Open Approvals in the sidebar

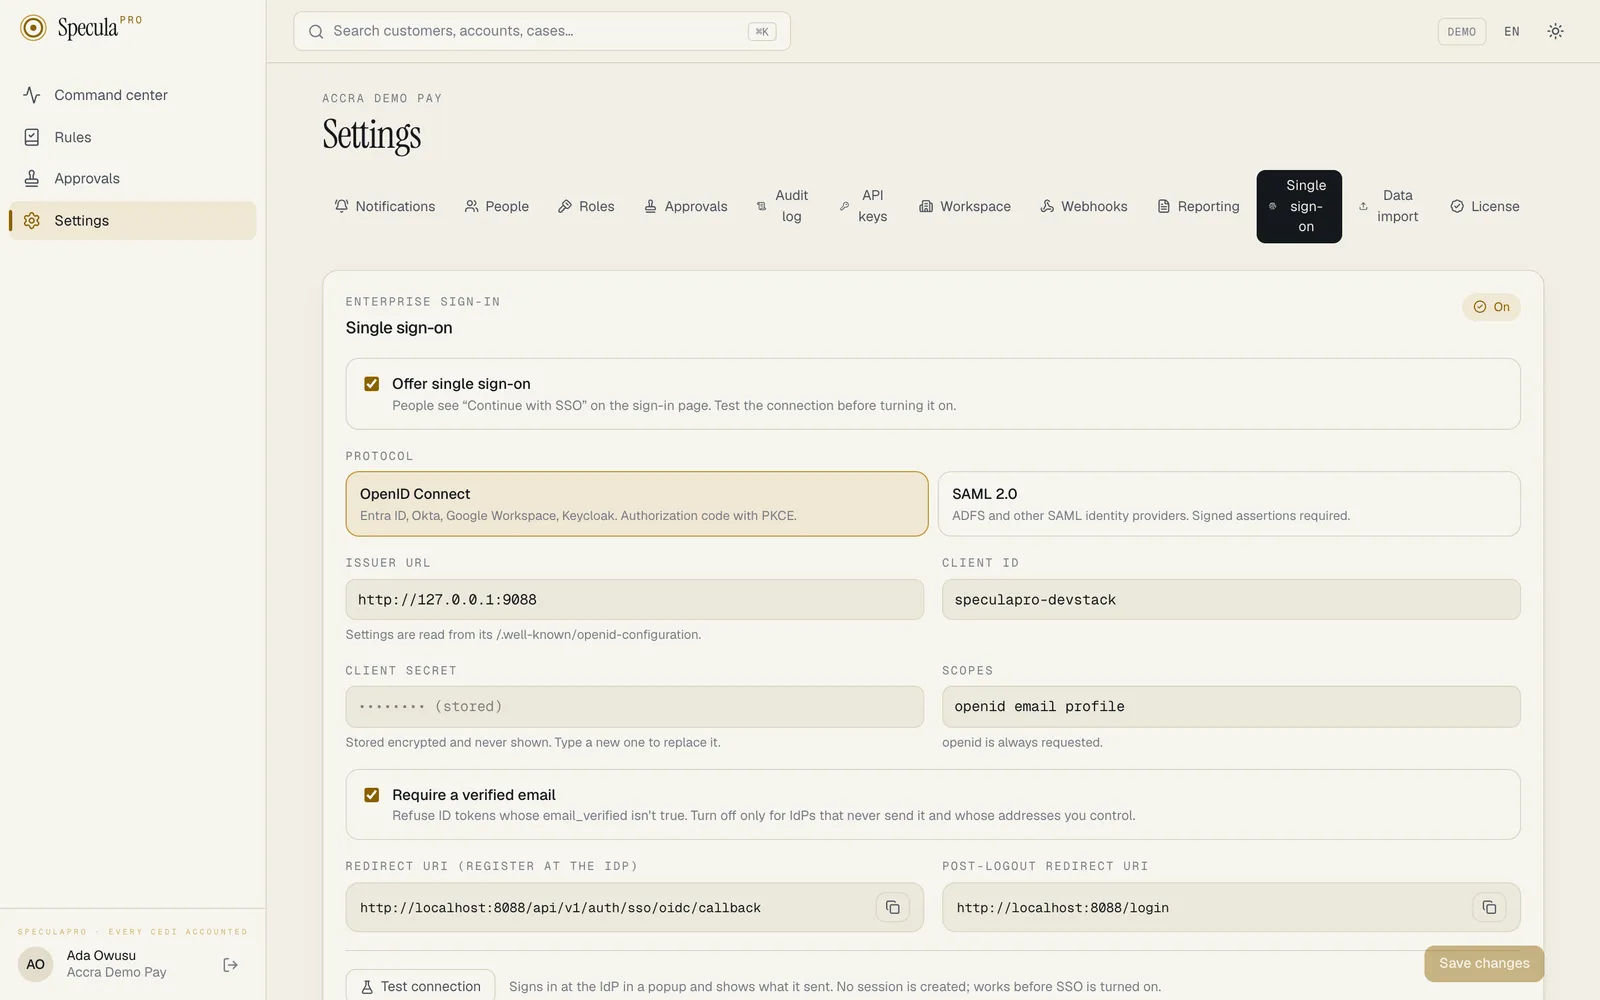coord(132,178)
